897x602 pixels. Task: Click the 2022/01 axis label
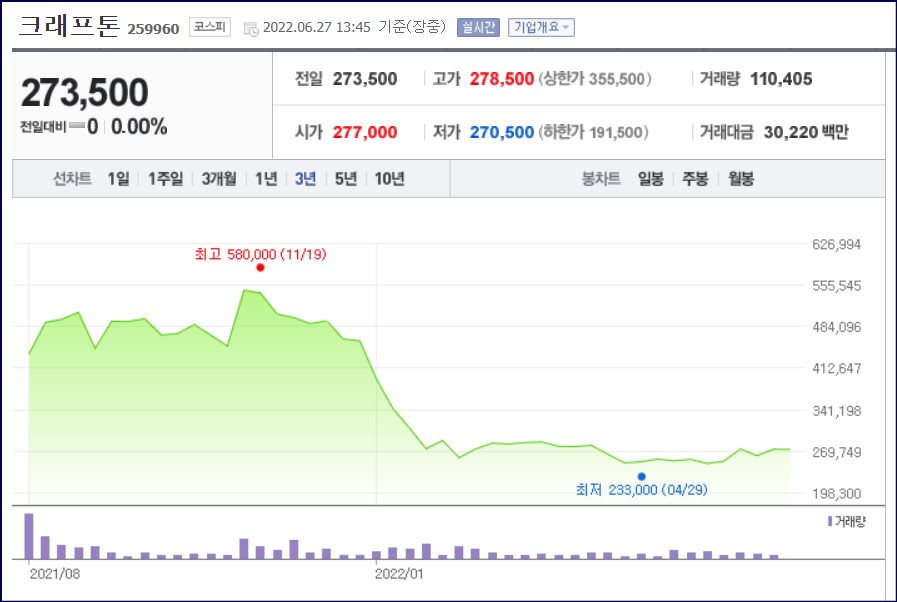click(399, 574)
